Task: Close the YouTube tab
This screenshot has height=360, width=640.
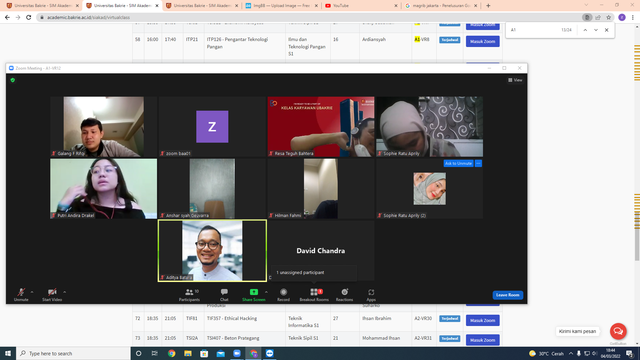Action: (x=396, y=6)
